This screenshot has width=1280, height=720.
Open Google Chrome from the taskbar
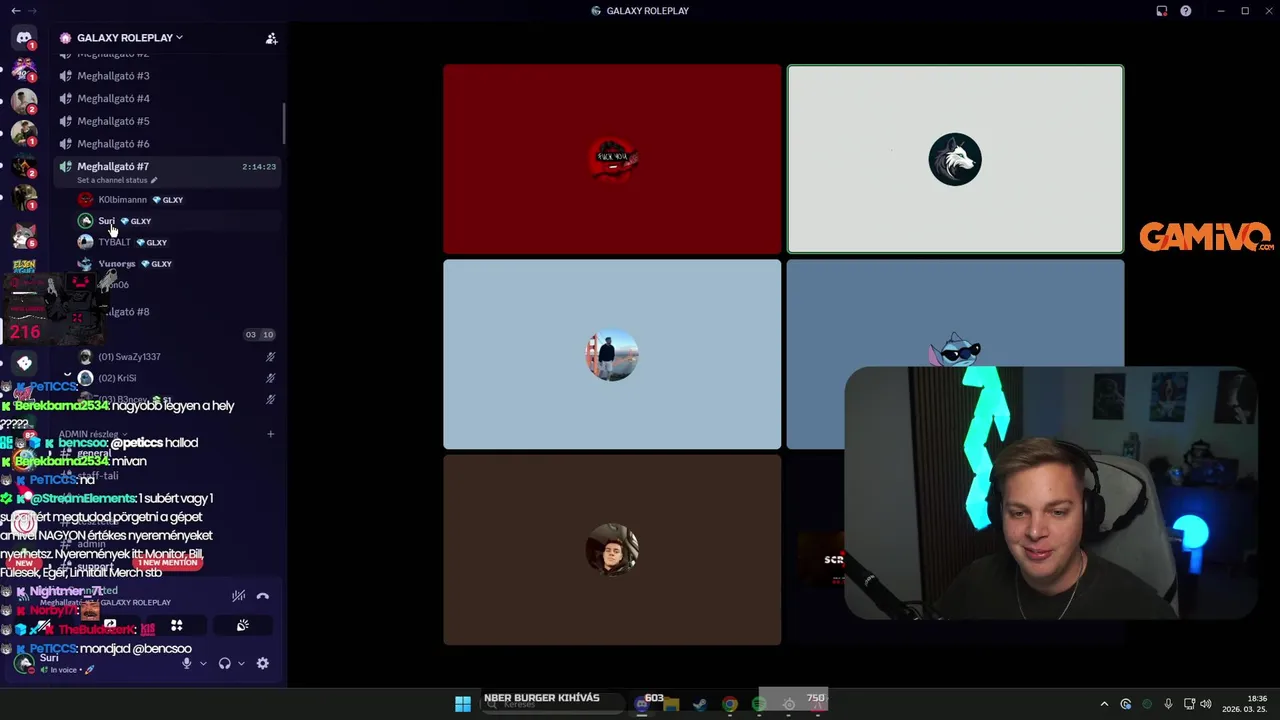[x=730, y=704]
